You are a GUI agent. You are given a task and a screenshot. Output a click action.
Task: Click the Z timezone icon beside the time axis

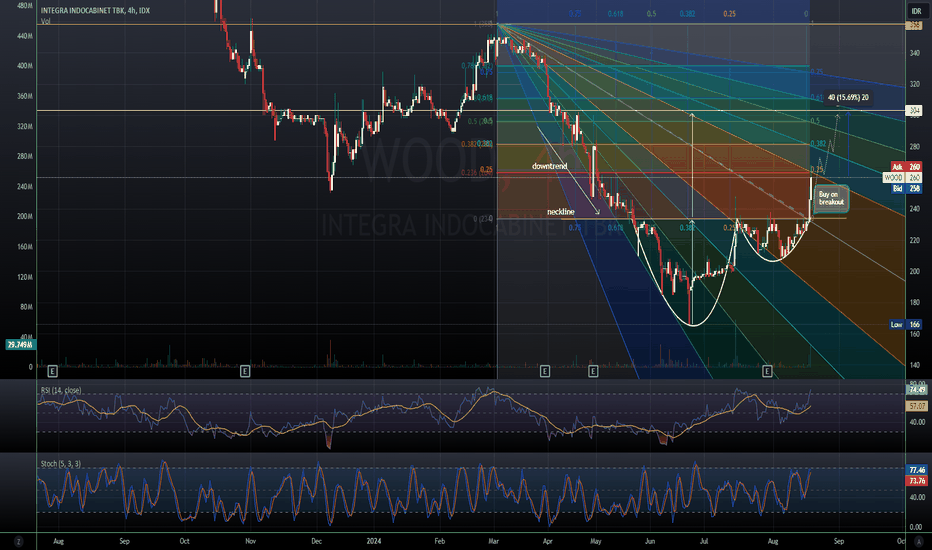click(x=18, y=542)
